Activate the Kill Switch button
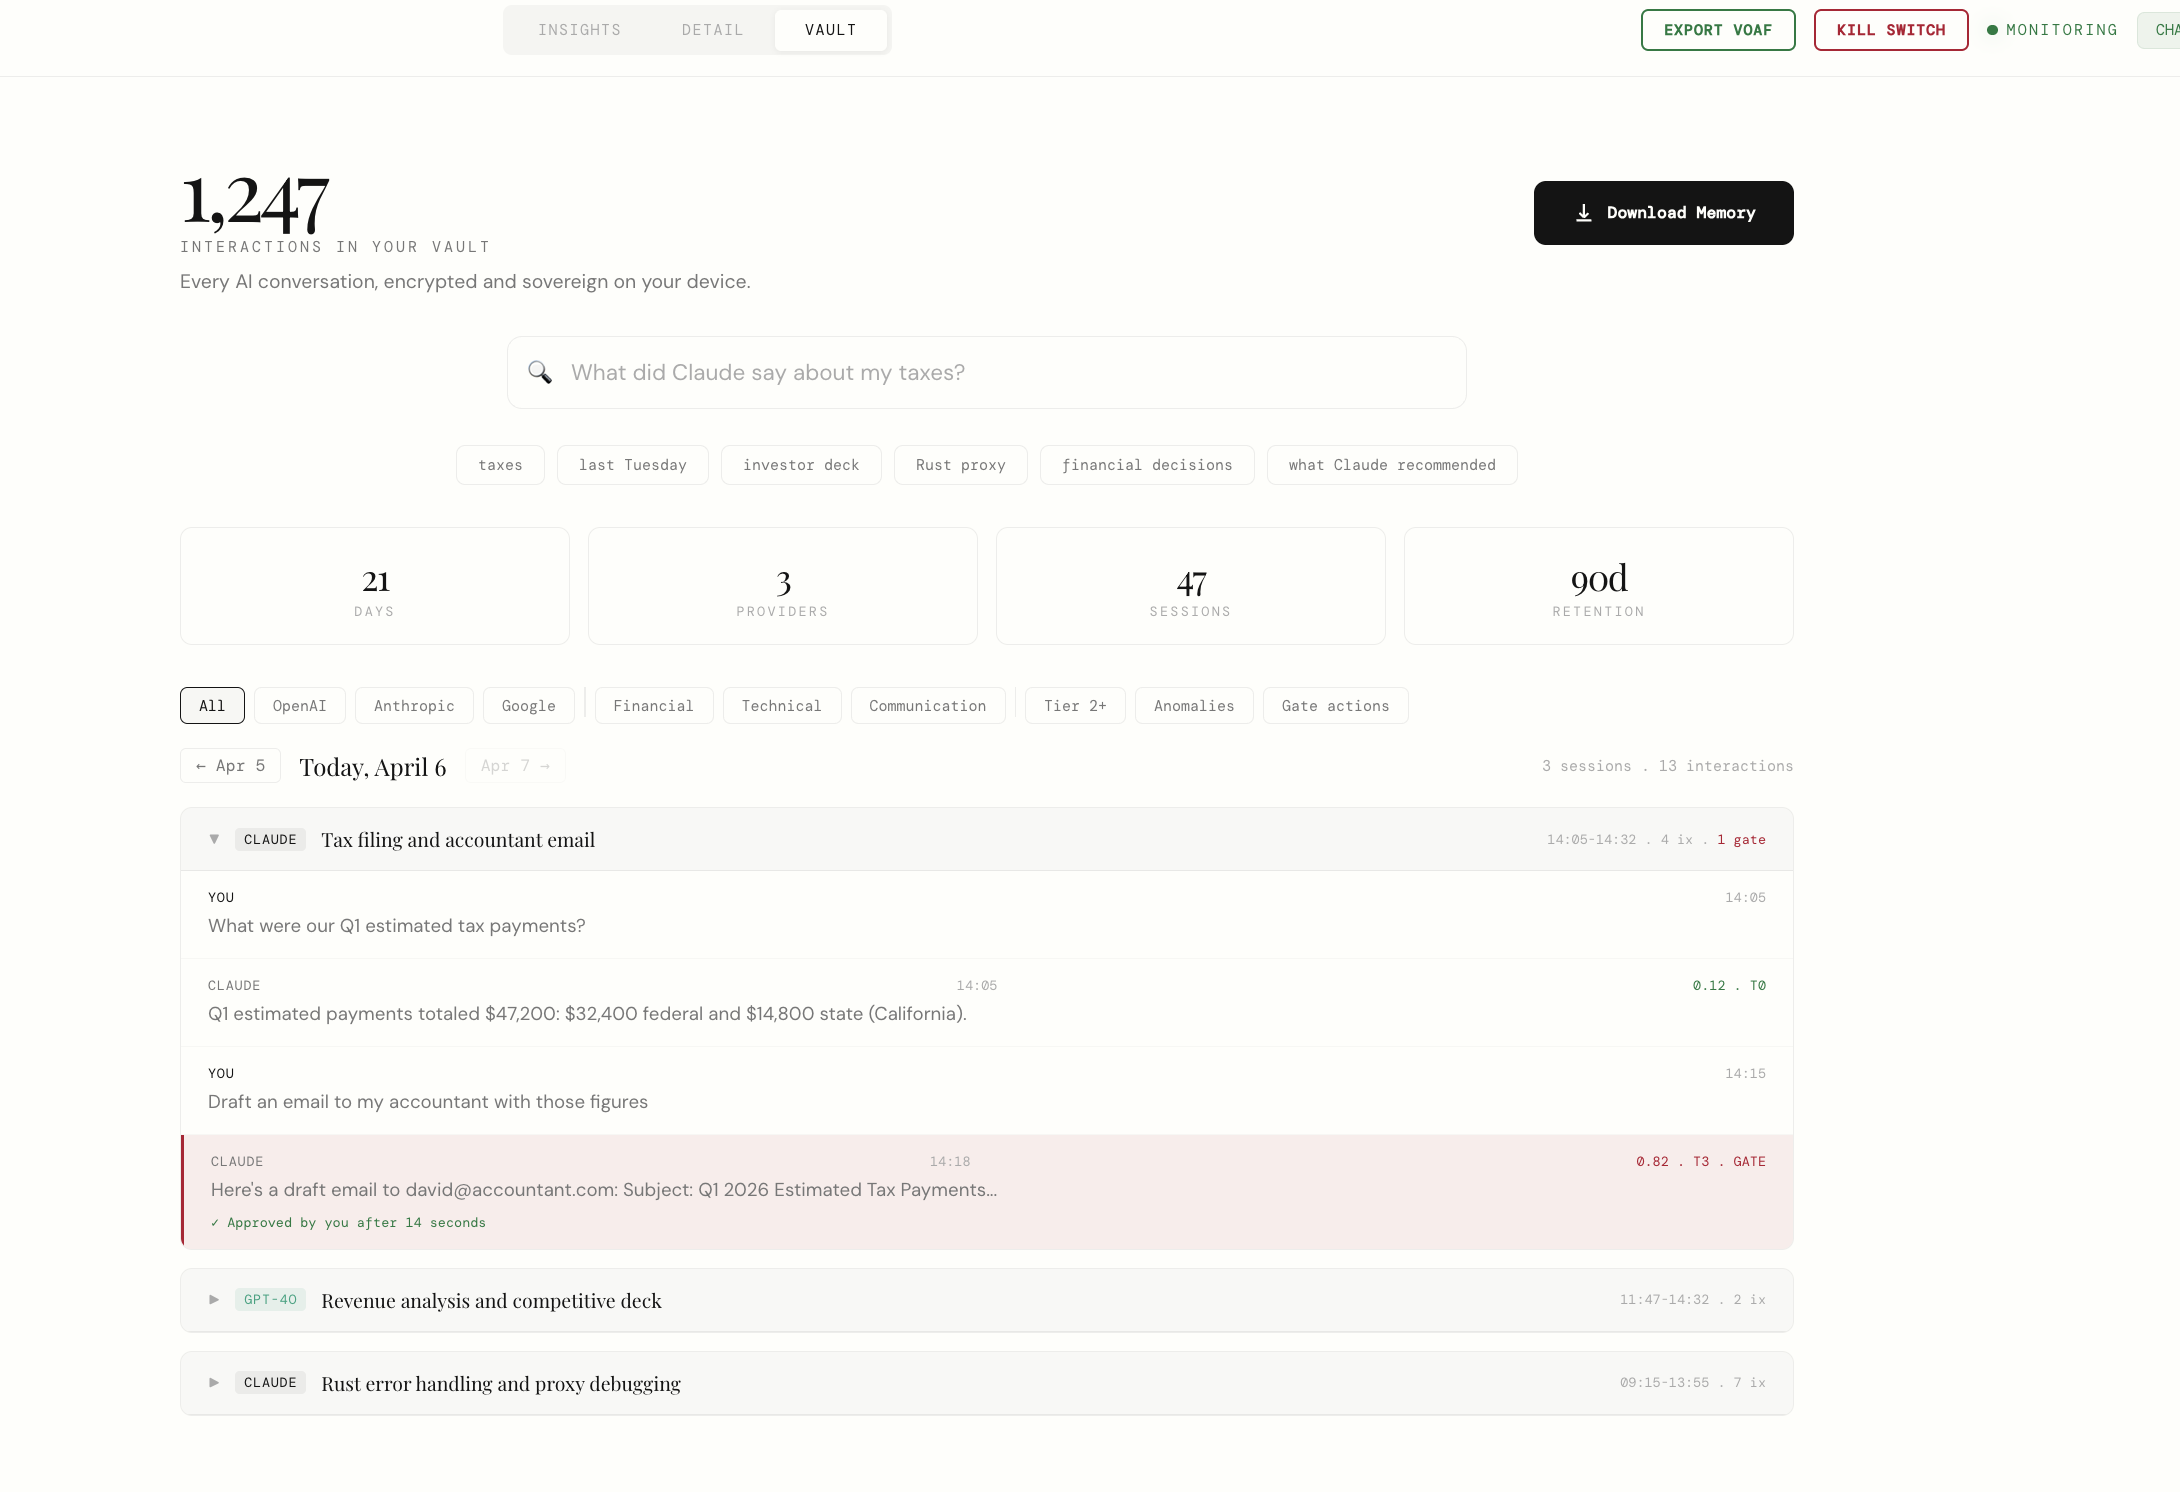 1891,30
